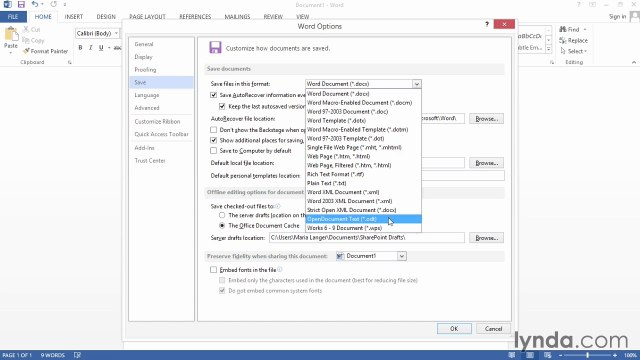Click OK in Word Options
The height and width of the screenshot is (360, 640).
(454, 329)
